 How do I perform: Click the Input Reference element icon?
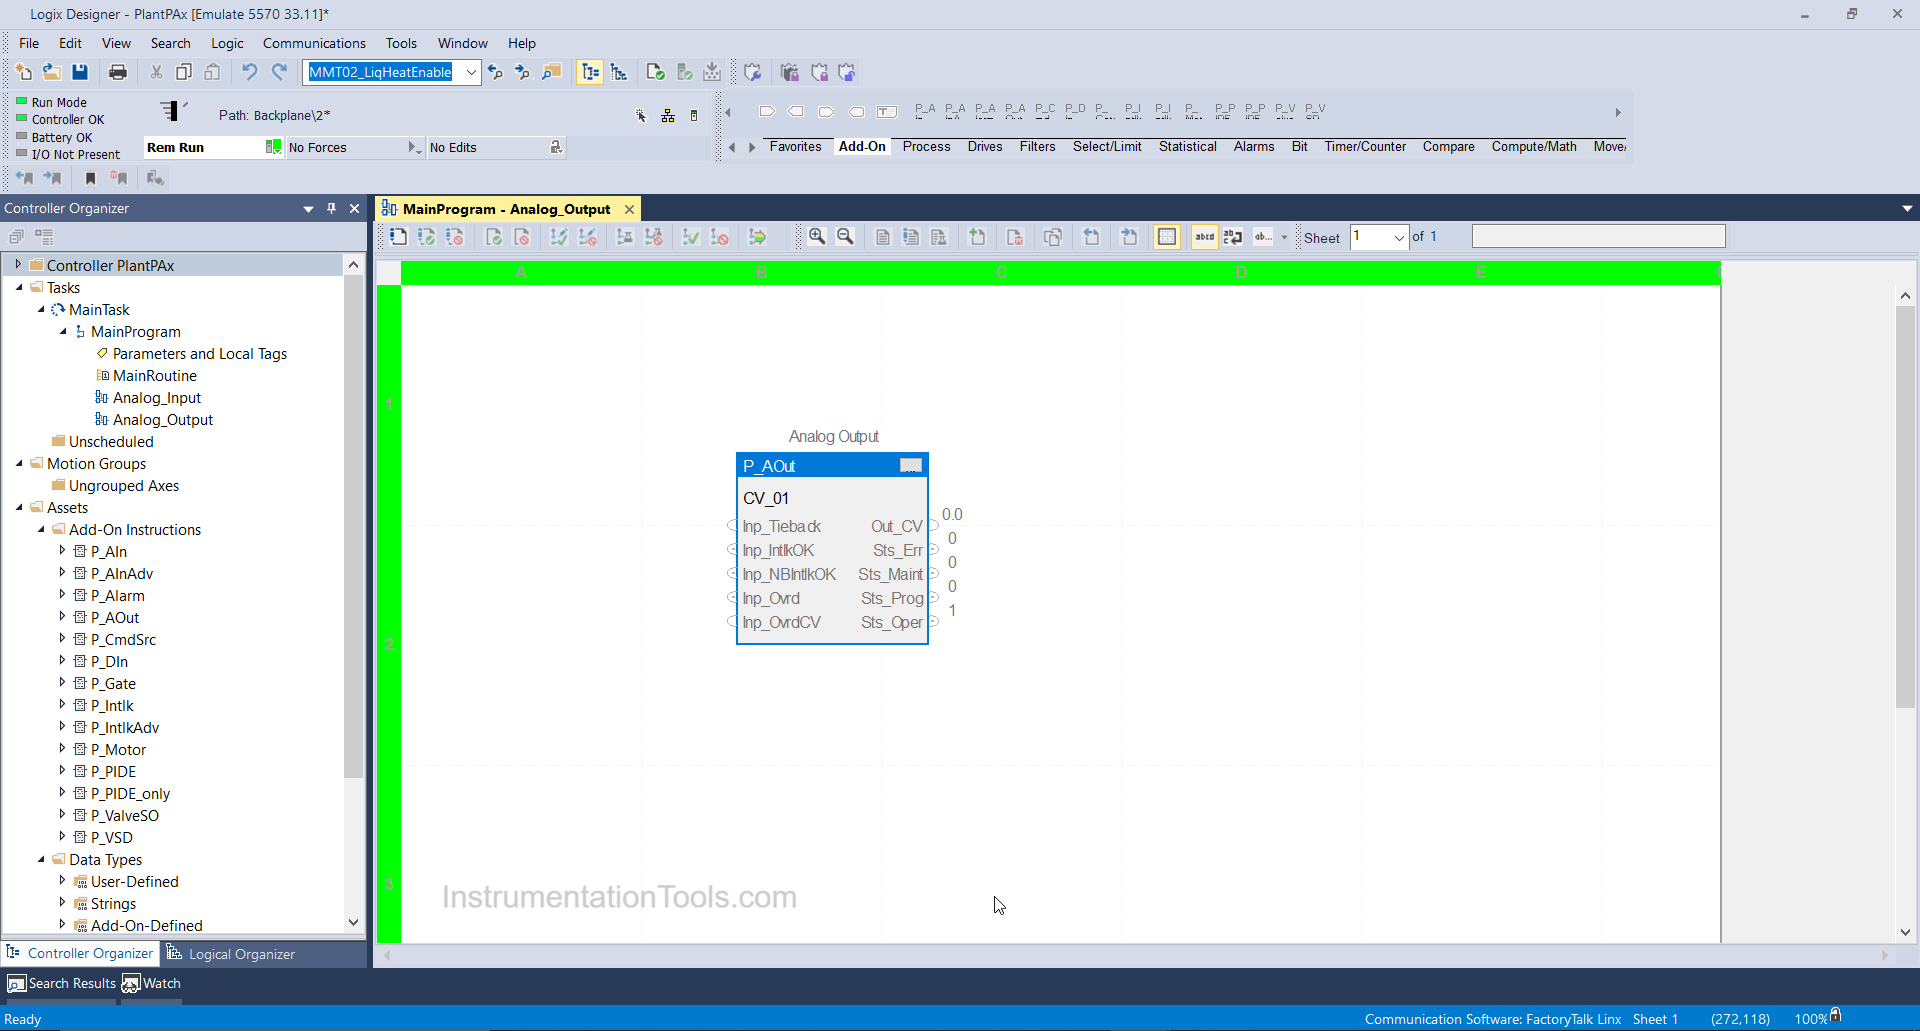coord(767,111)
